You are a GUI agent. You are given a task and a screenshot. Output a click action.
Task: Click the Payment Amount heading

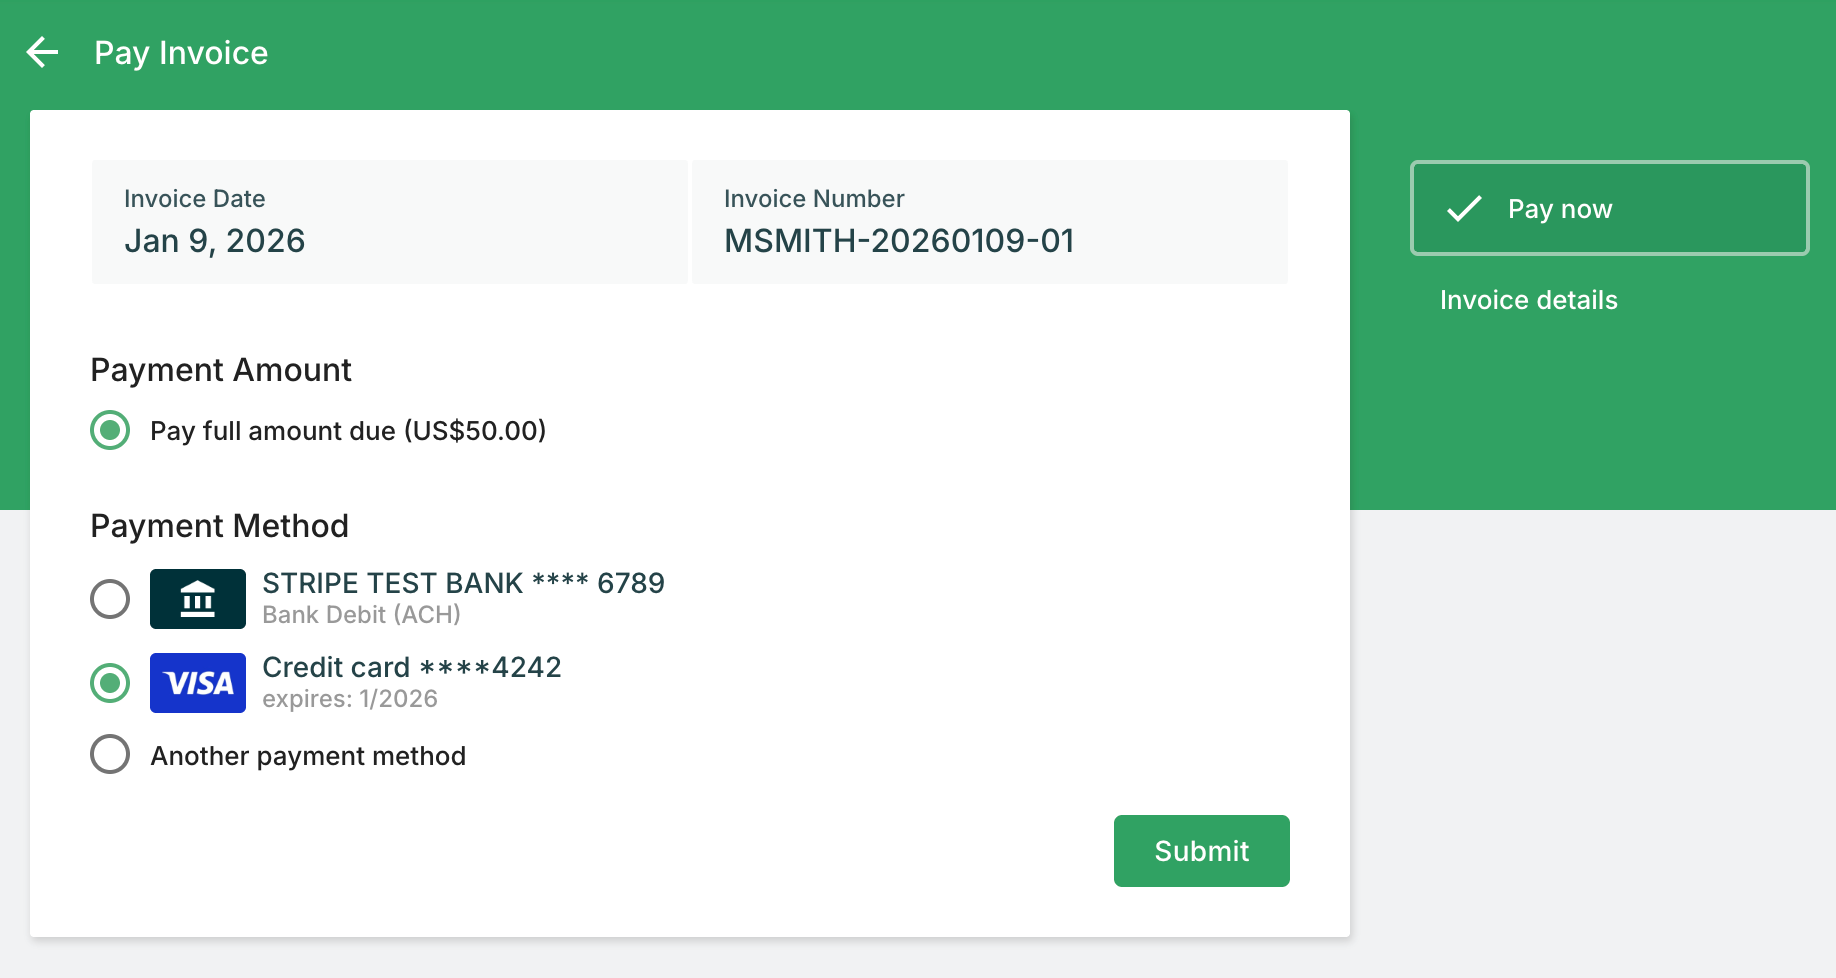tap(221, 370)
